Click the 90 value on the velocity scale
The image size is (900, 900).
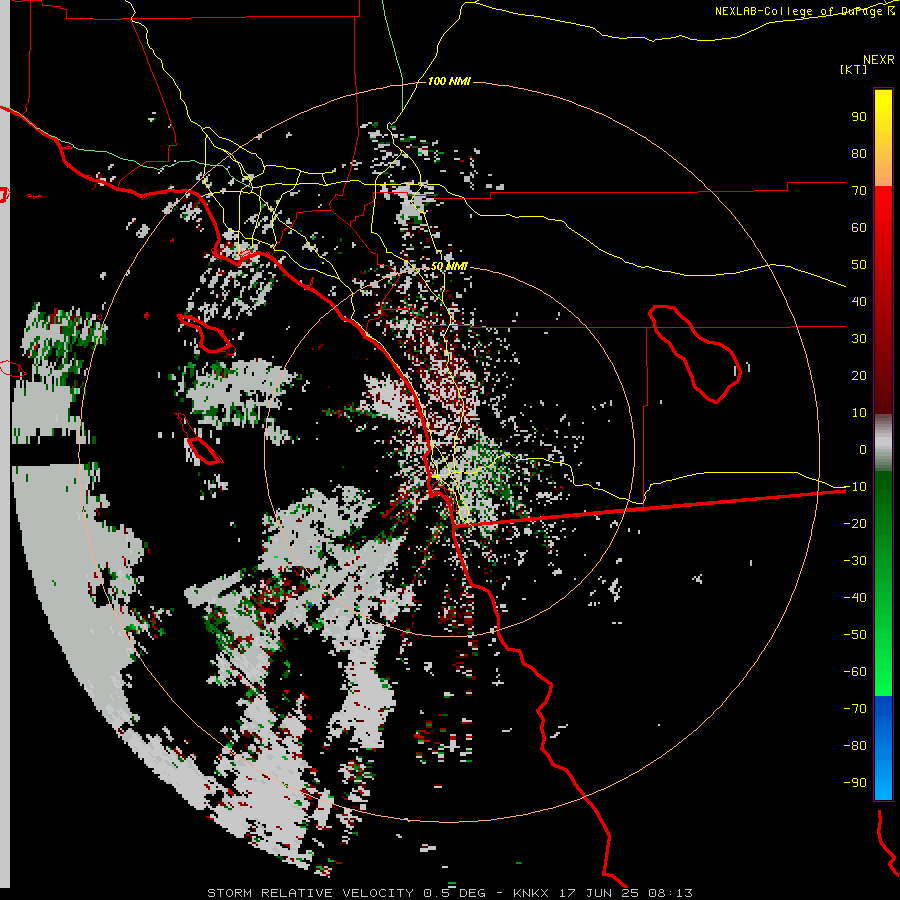[x=859, y=117]
